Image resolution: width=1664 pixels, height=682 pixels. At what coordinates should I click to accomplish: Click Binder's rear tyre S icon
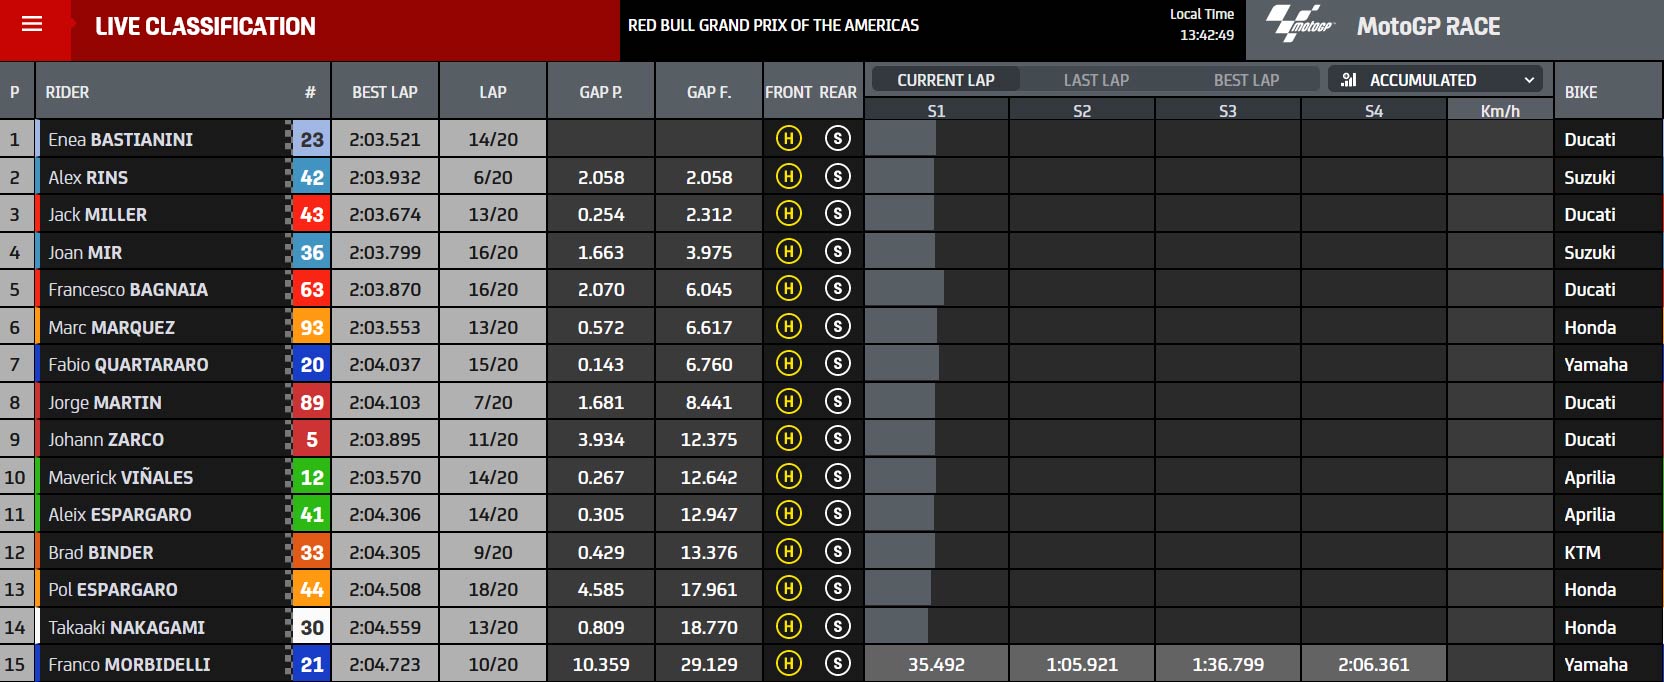click(x=838, y=552)
